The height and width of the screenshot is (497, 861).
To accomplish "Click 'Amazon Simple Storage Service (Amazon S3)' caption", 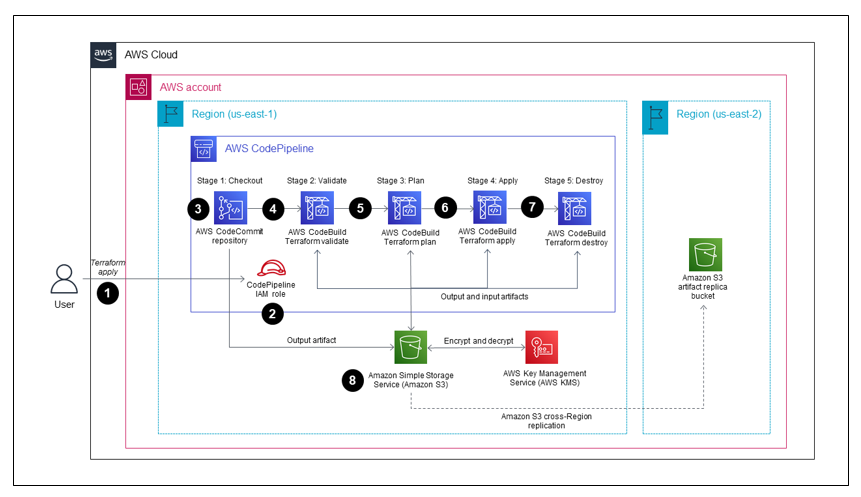I will point(411,380).
